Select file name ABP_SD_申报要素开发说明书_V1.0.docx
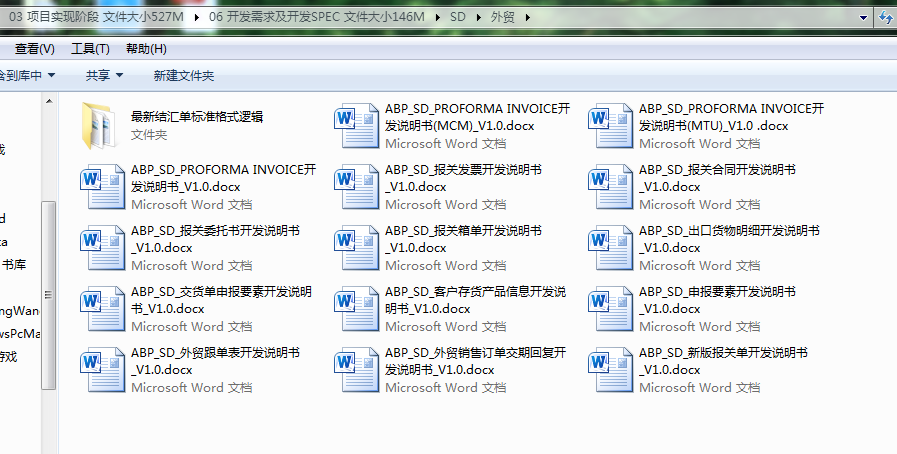897x454 pixels. tap(717, 300)
